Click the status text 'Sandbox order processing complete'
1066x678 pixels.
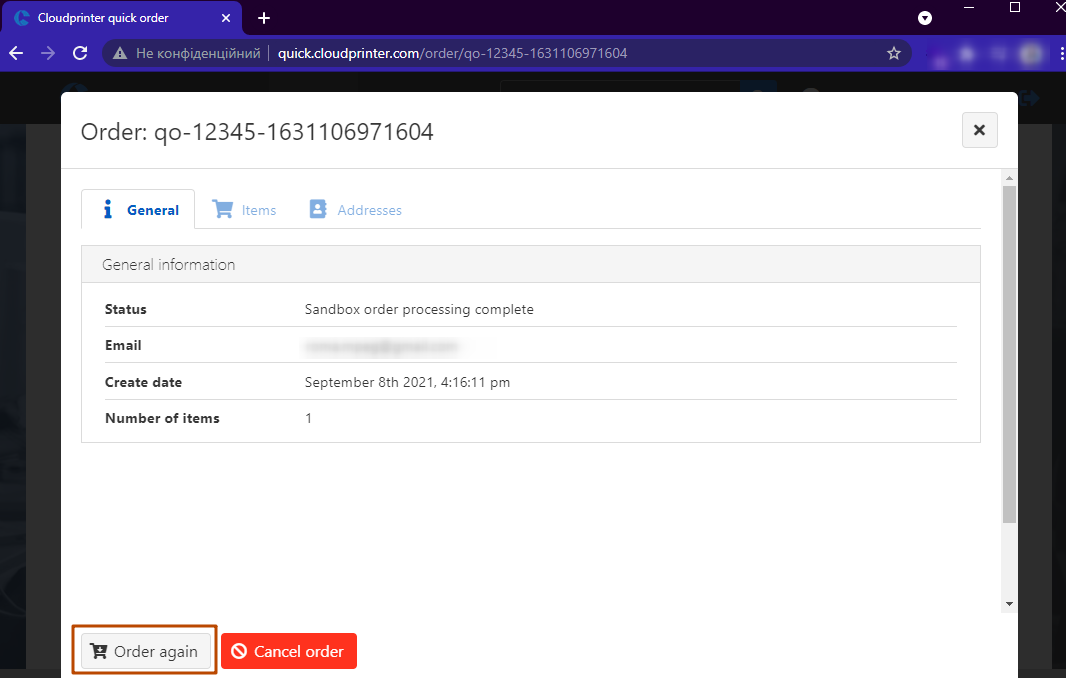419,309
